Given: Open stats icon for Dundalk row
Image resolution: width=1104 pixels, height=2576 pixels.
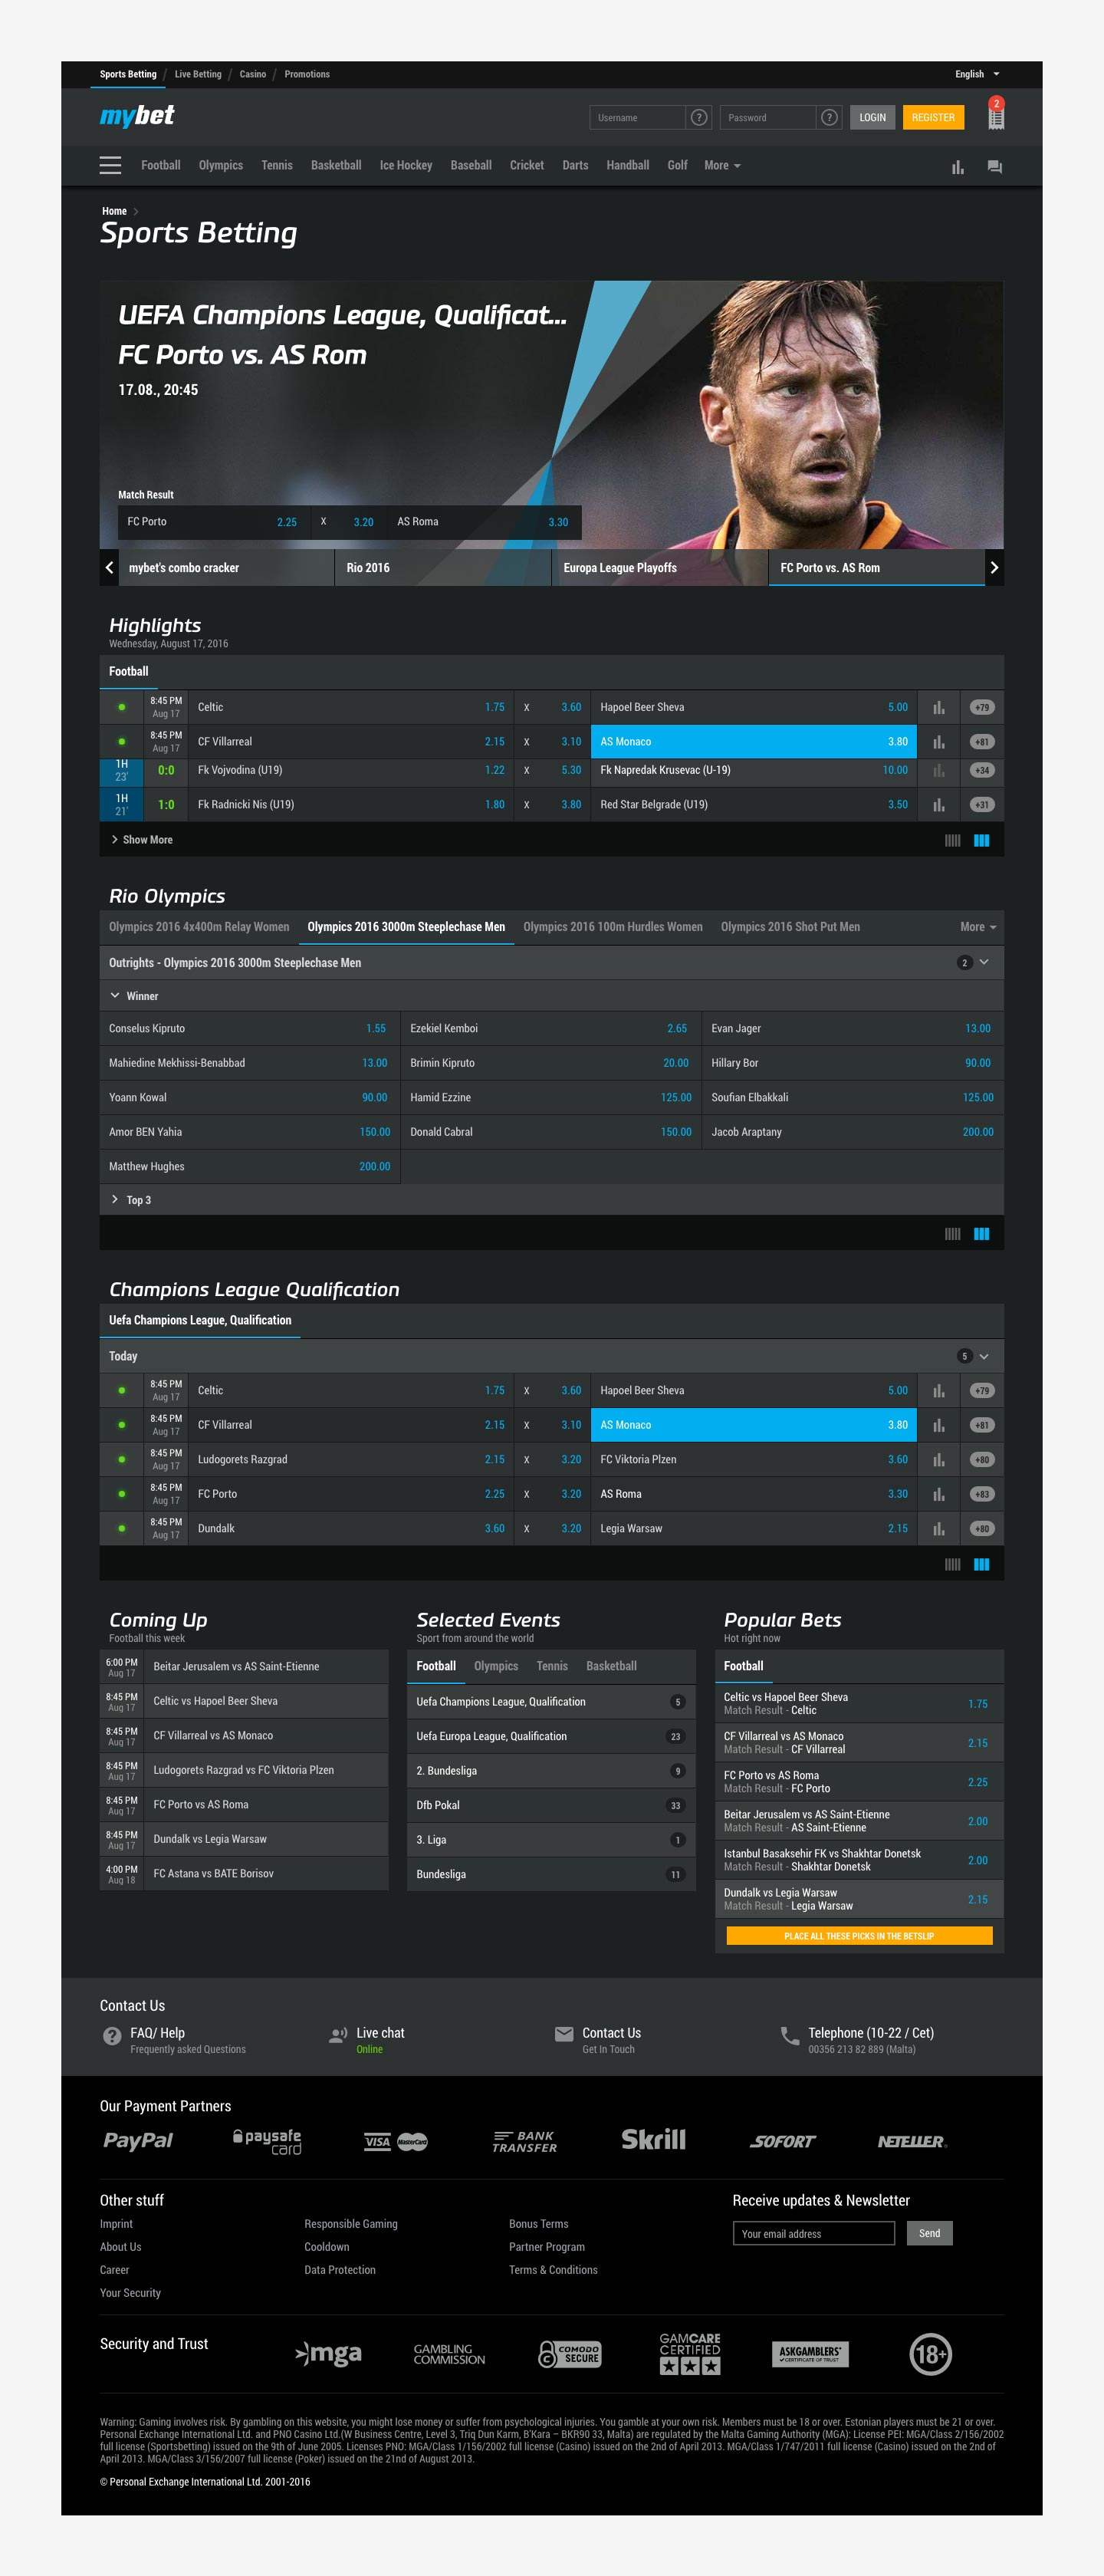Looking at the screenshot, I should 938,1528.
